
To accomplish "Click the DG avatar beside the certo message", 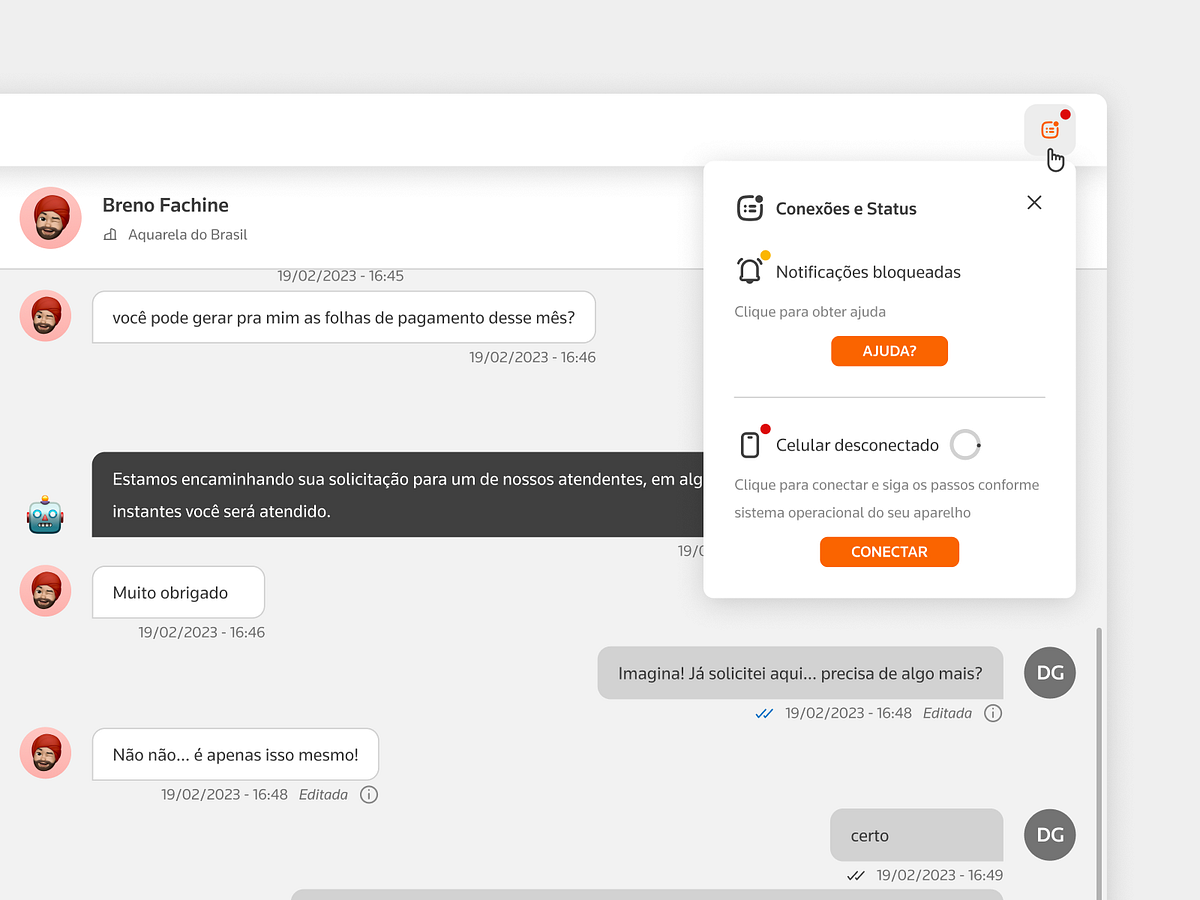I will 1049,834.
